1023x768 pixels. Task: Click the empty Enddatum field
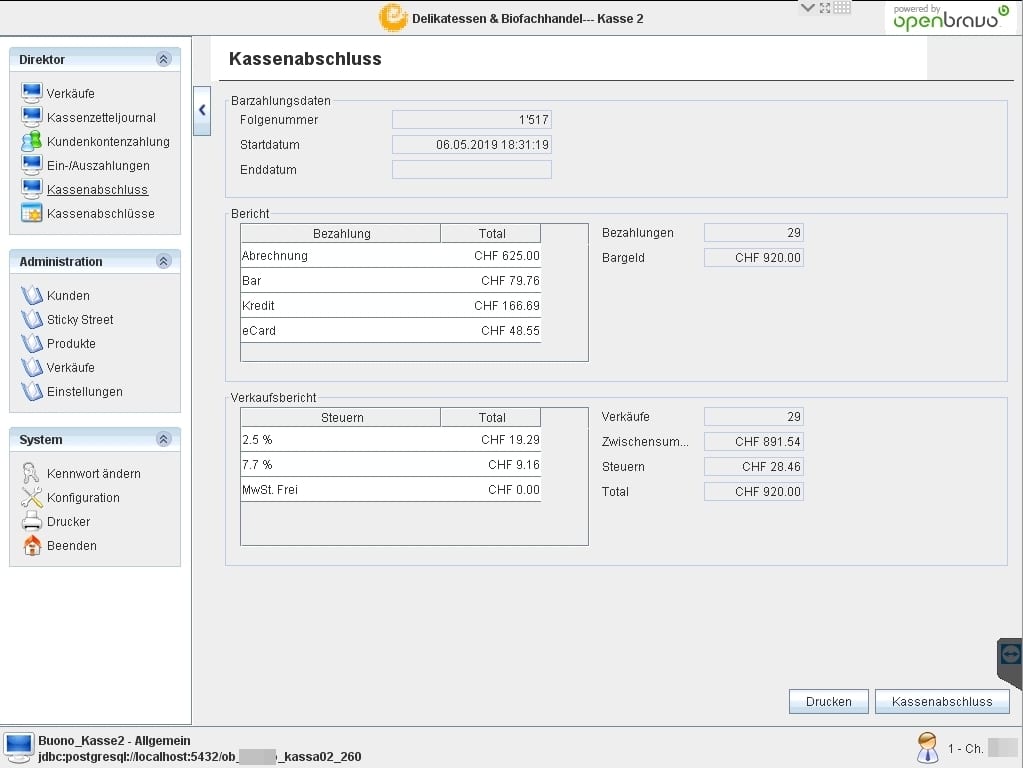472,170
